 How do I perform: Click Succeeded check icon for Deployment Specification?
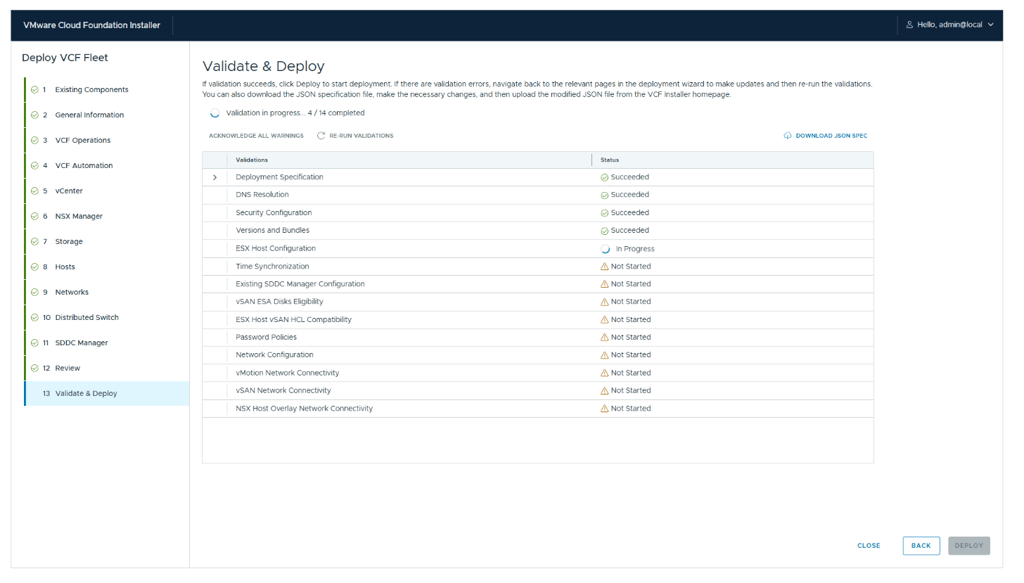[x=604, y=178]
